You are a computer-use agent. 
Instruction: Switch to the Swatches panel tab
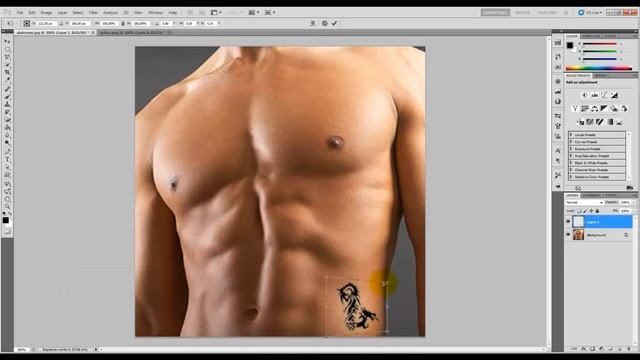(x=591, y=36)
